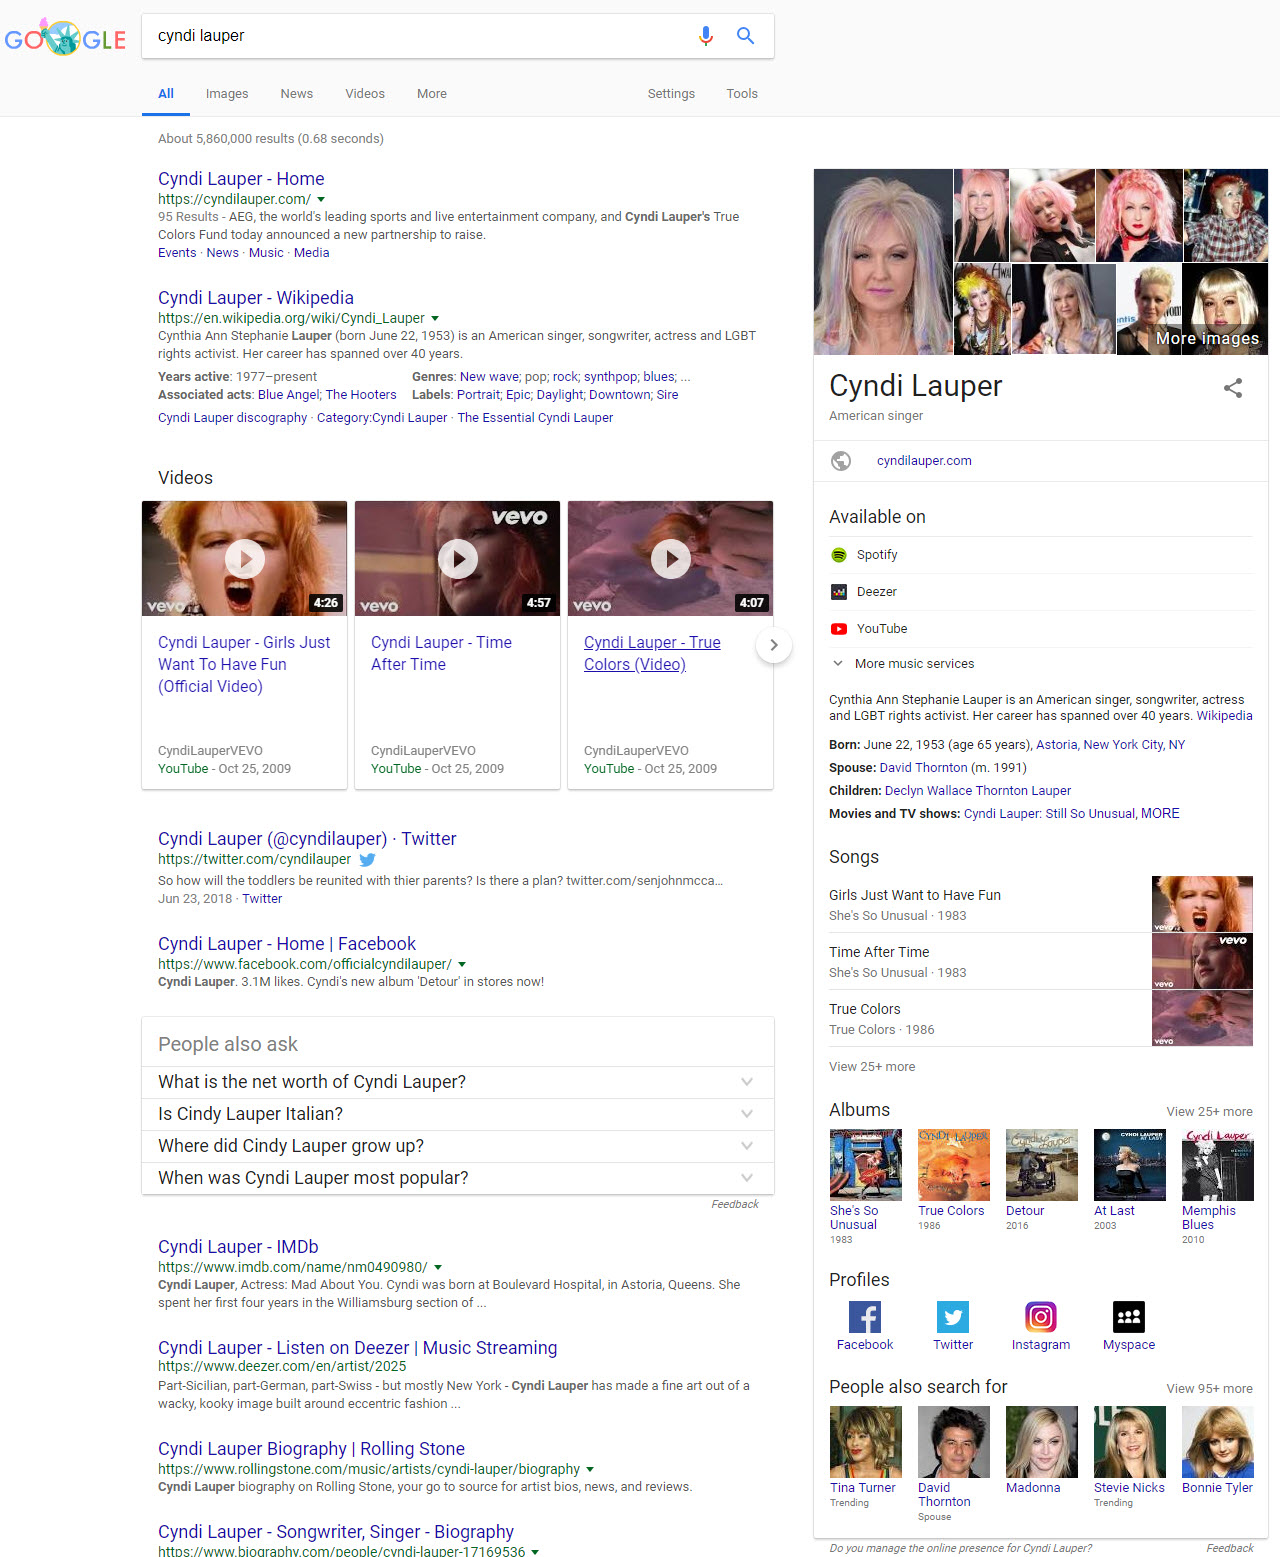Open search Settings
The height and width of the screenshot is (1557, 1280).
(671, 94)
